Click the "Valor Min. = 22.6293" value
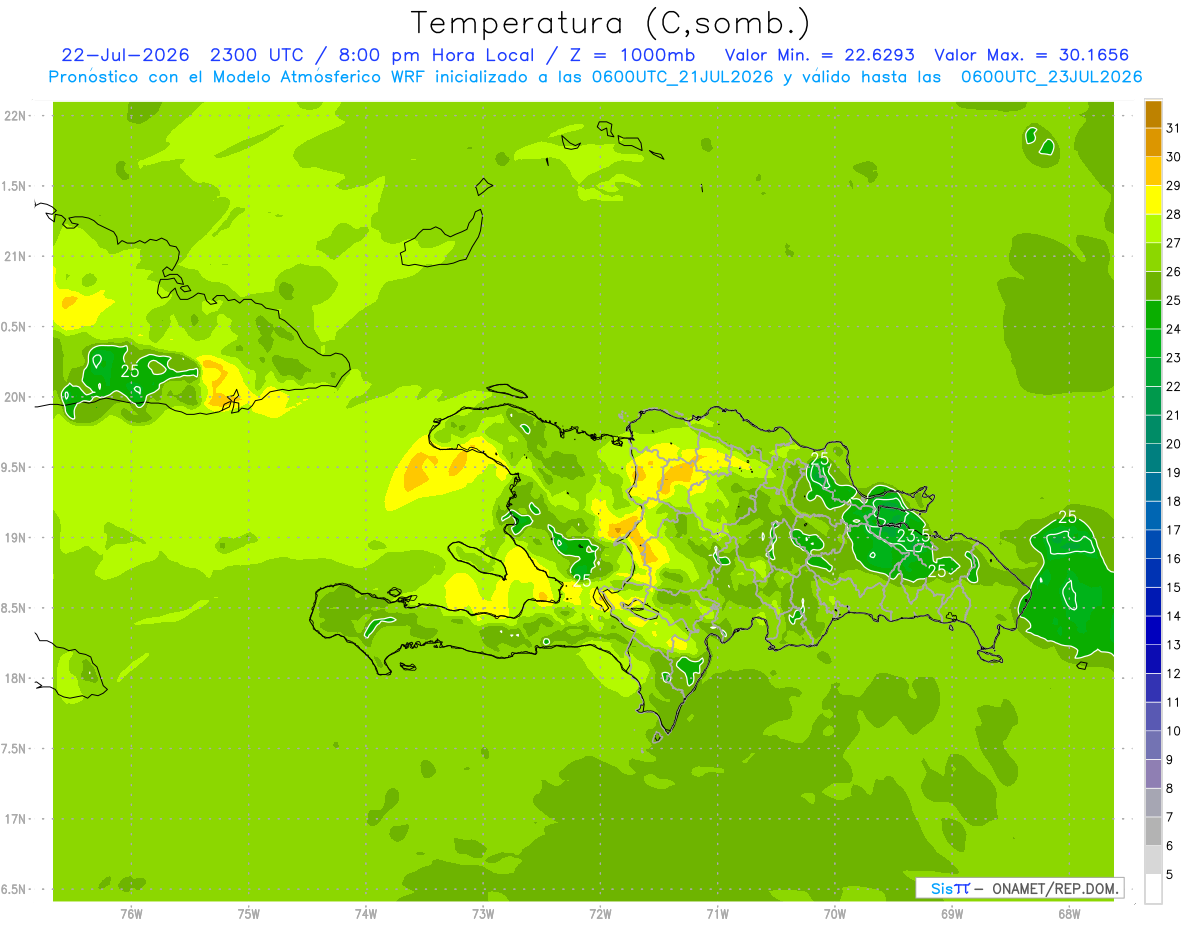The width and height of the screenshot is (1200, 927). pos(819,55)
